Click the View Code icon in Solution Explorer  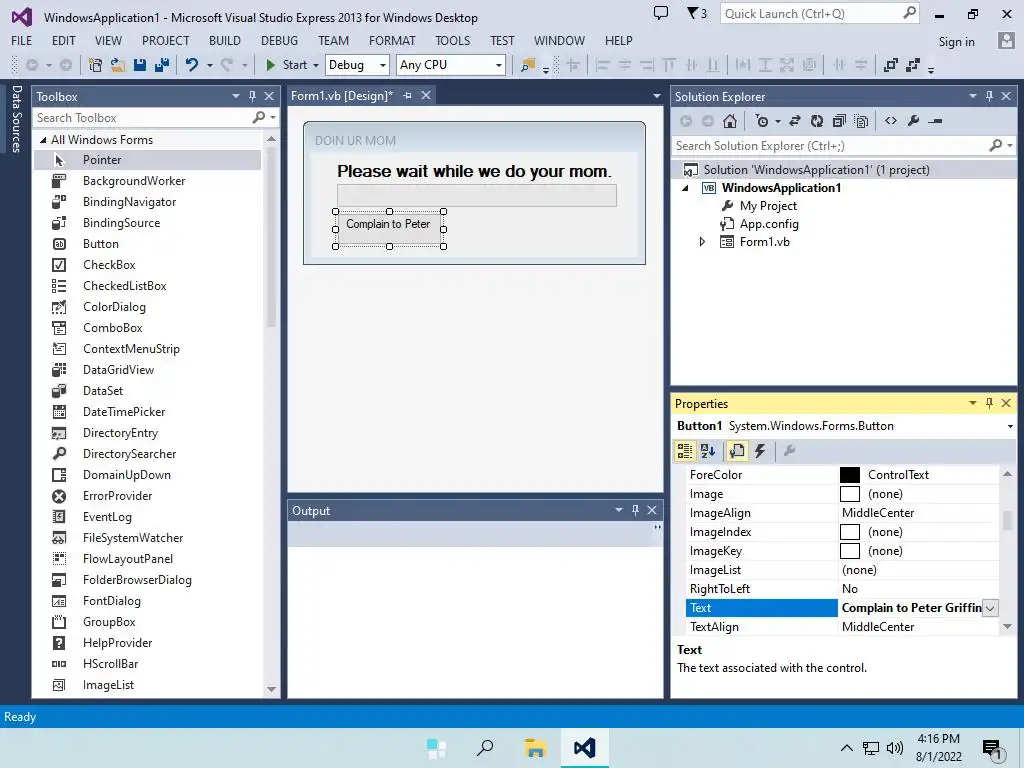[x=891, y=121]
